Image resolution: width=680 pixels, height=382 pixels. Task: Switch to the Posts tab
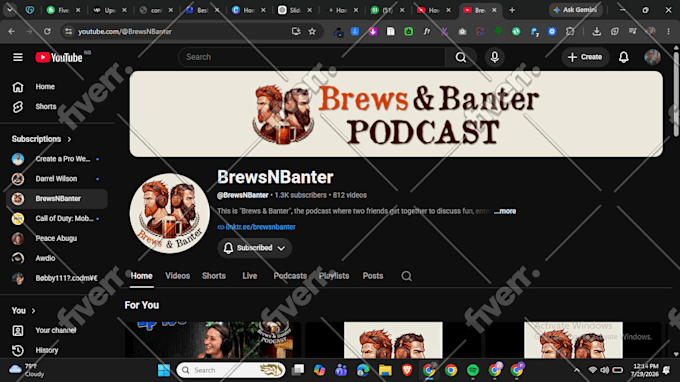(373, 276)
